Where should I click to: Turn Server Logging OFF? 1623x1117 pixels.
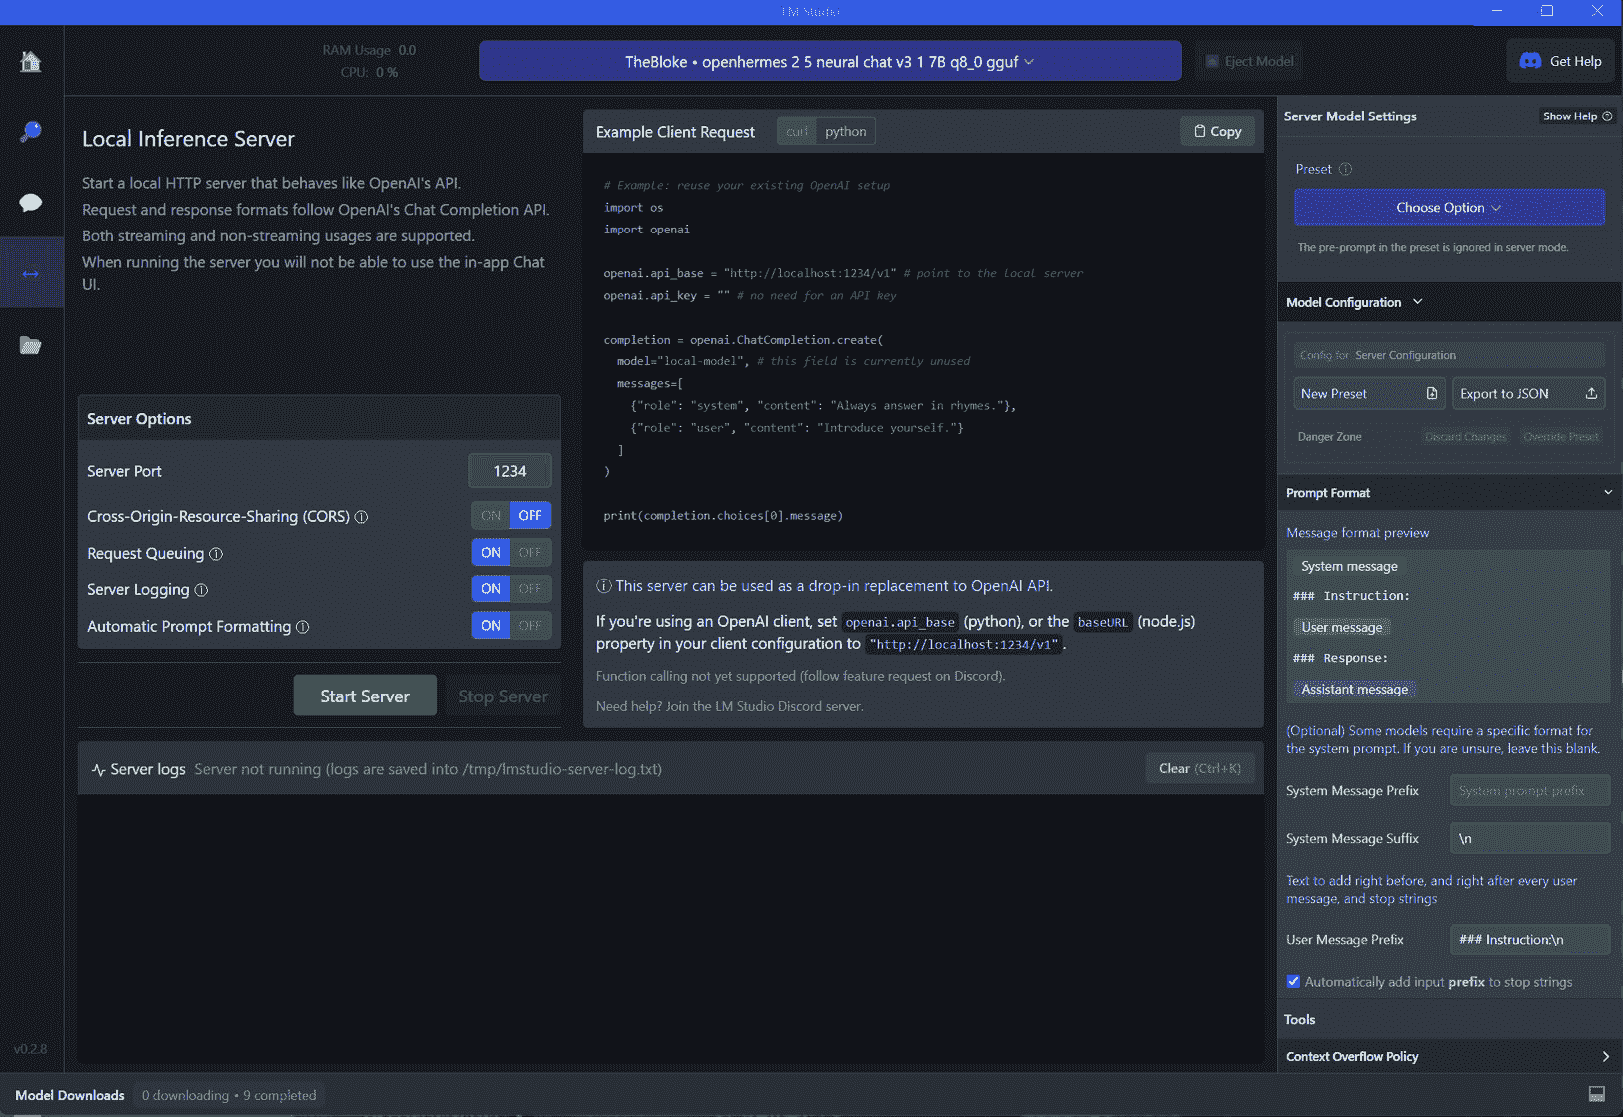[x=530, y=589]
